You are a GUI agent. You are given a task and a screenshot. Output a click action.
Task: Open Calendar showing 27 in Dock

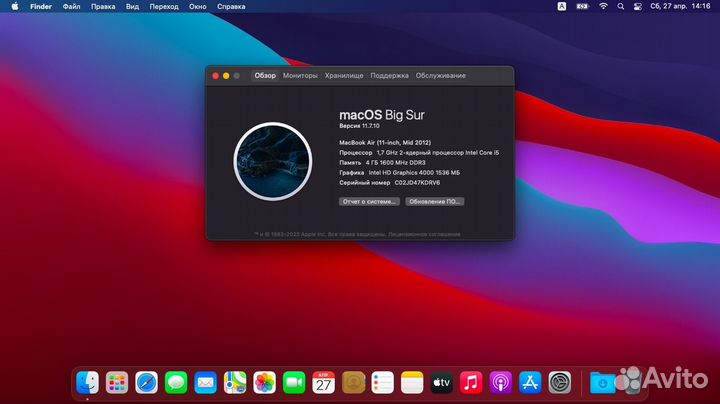[324, 382]
